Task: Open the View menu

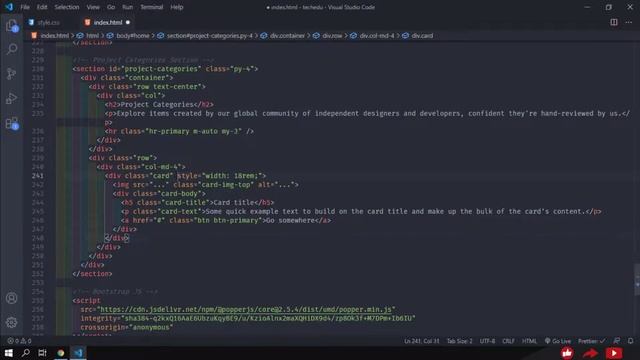Action: 93,7
